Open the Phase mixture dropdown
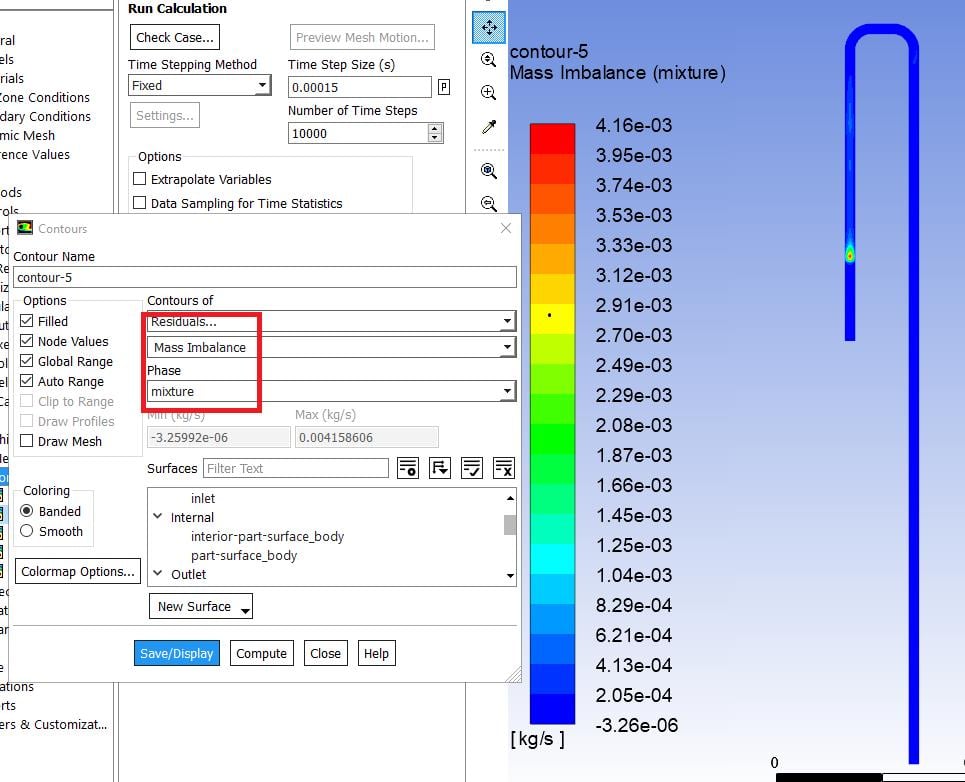This screenshot has width=965, height=782. tap(331, 391)
